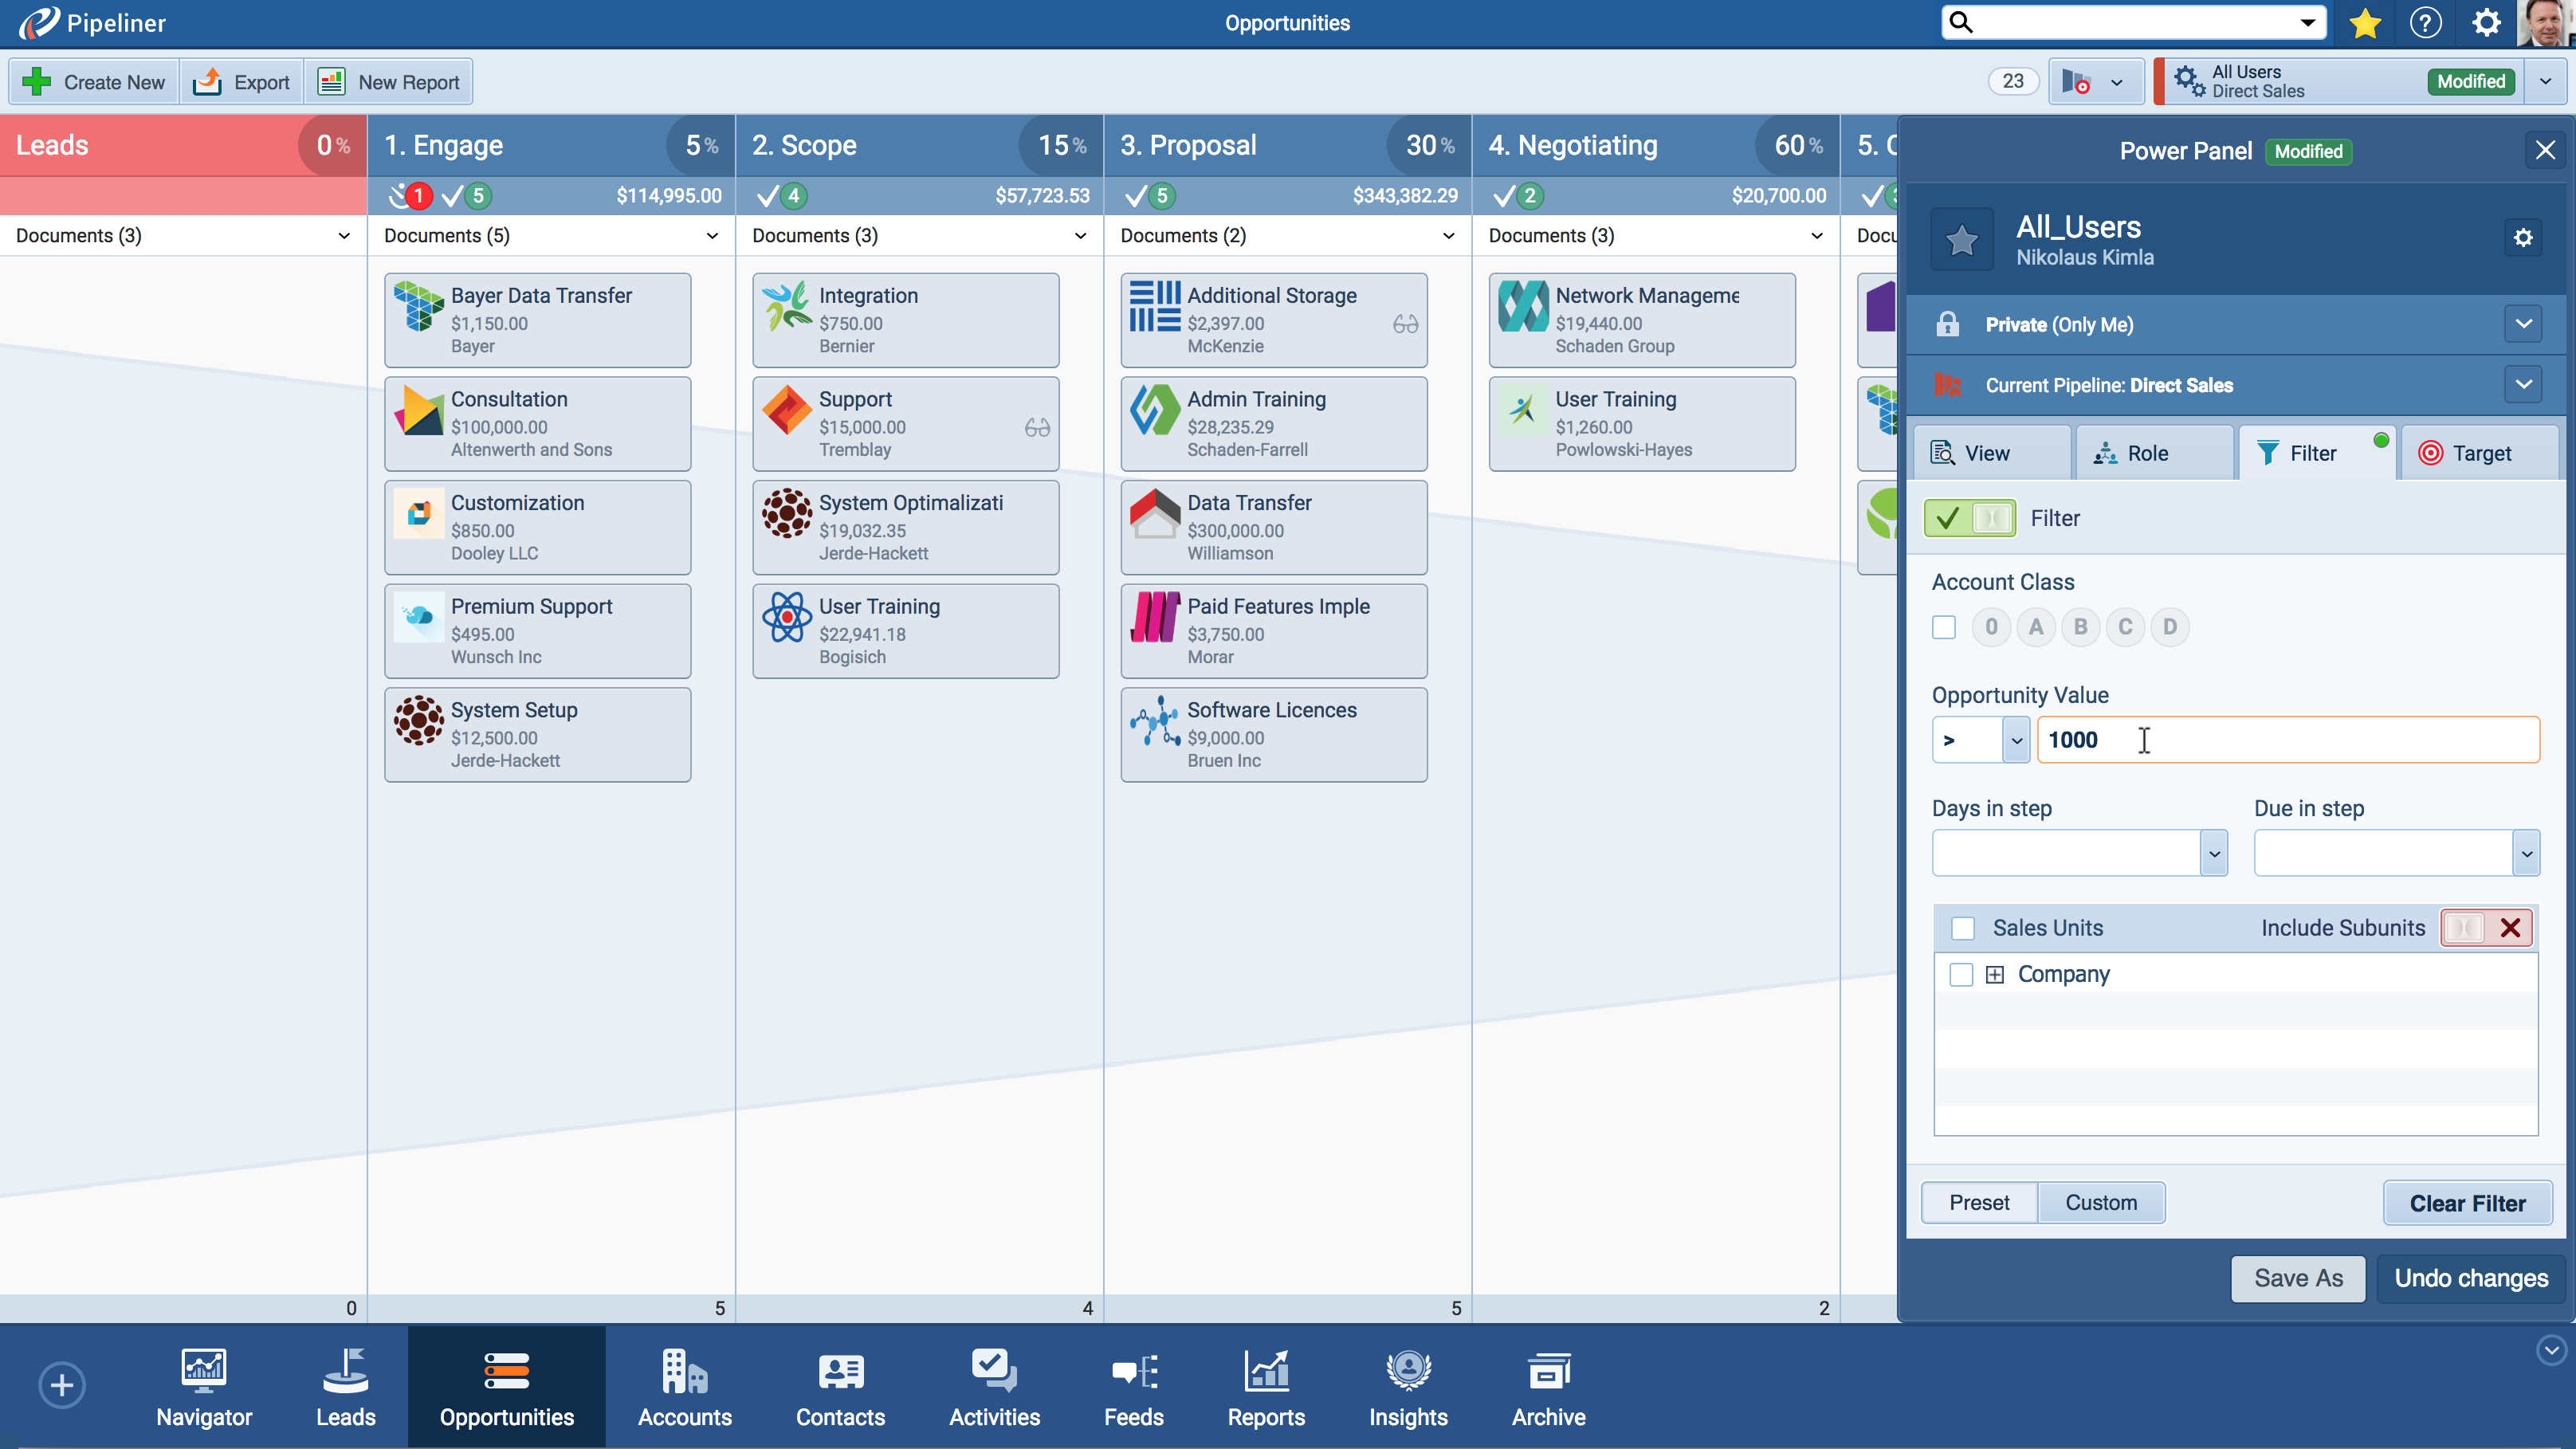Click the yellow favorites star icon
The image size is (2576, 1449).
pos(2365,23)
